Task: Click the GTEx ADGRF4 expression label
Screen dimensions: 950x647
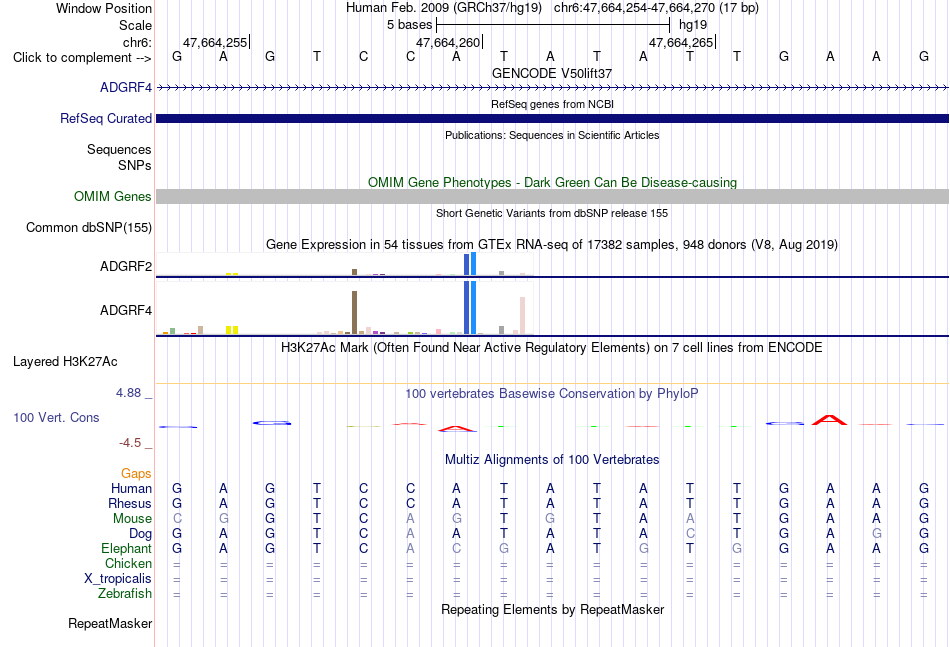Action: 126,310
